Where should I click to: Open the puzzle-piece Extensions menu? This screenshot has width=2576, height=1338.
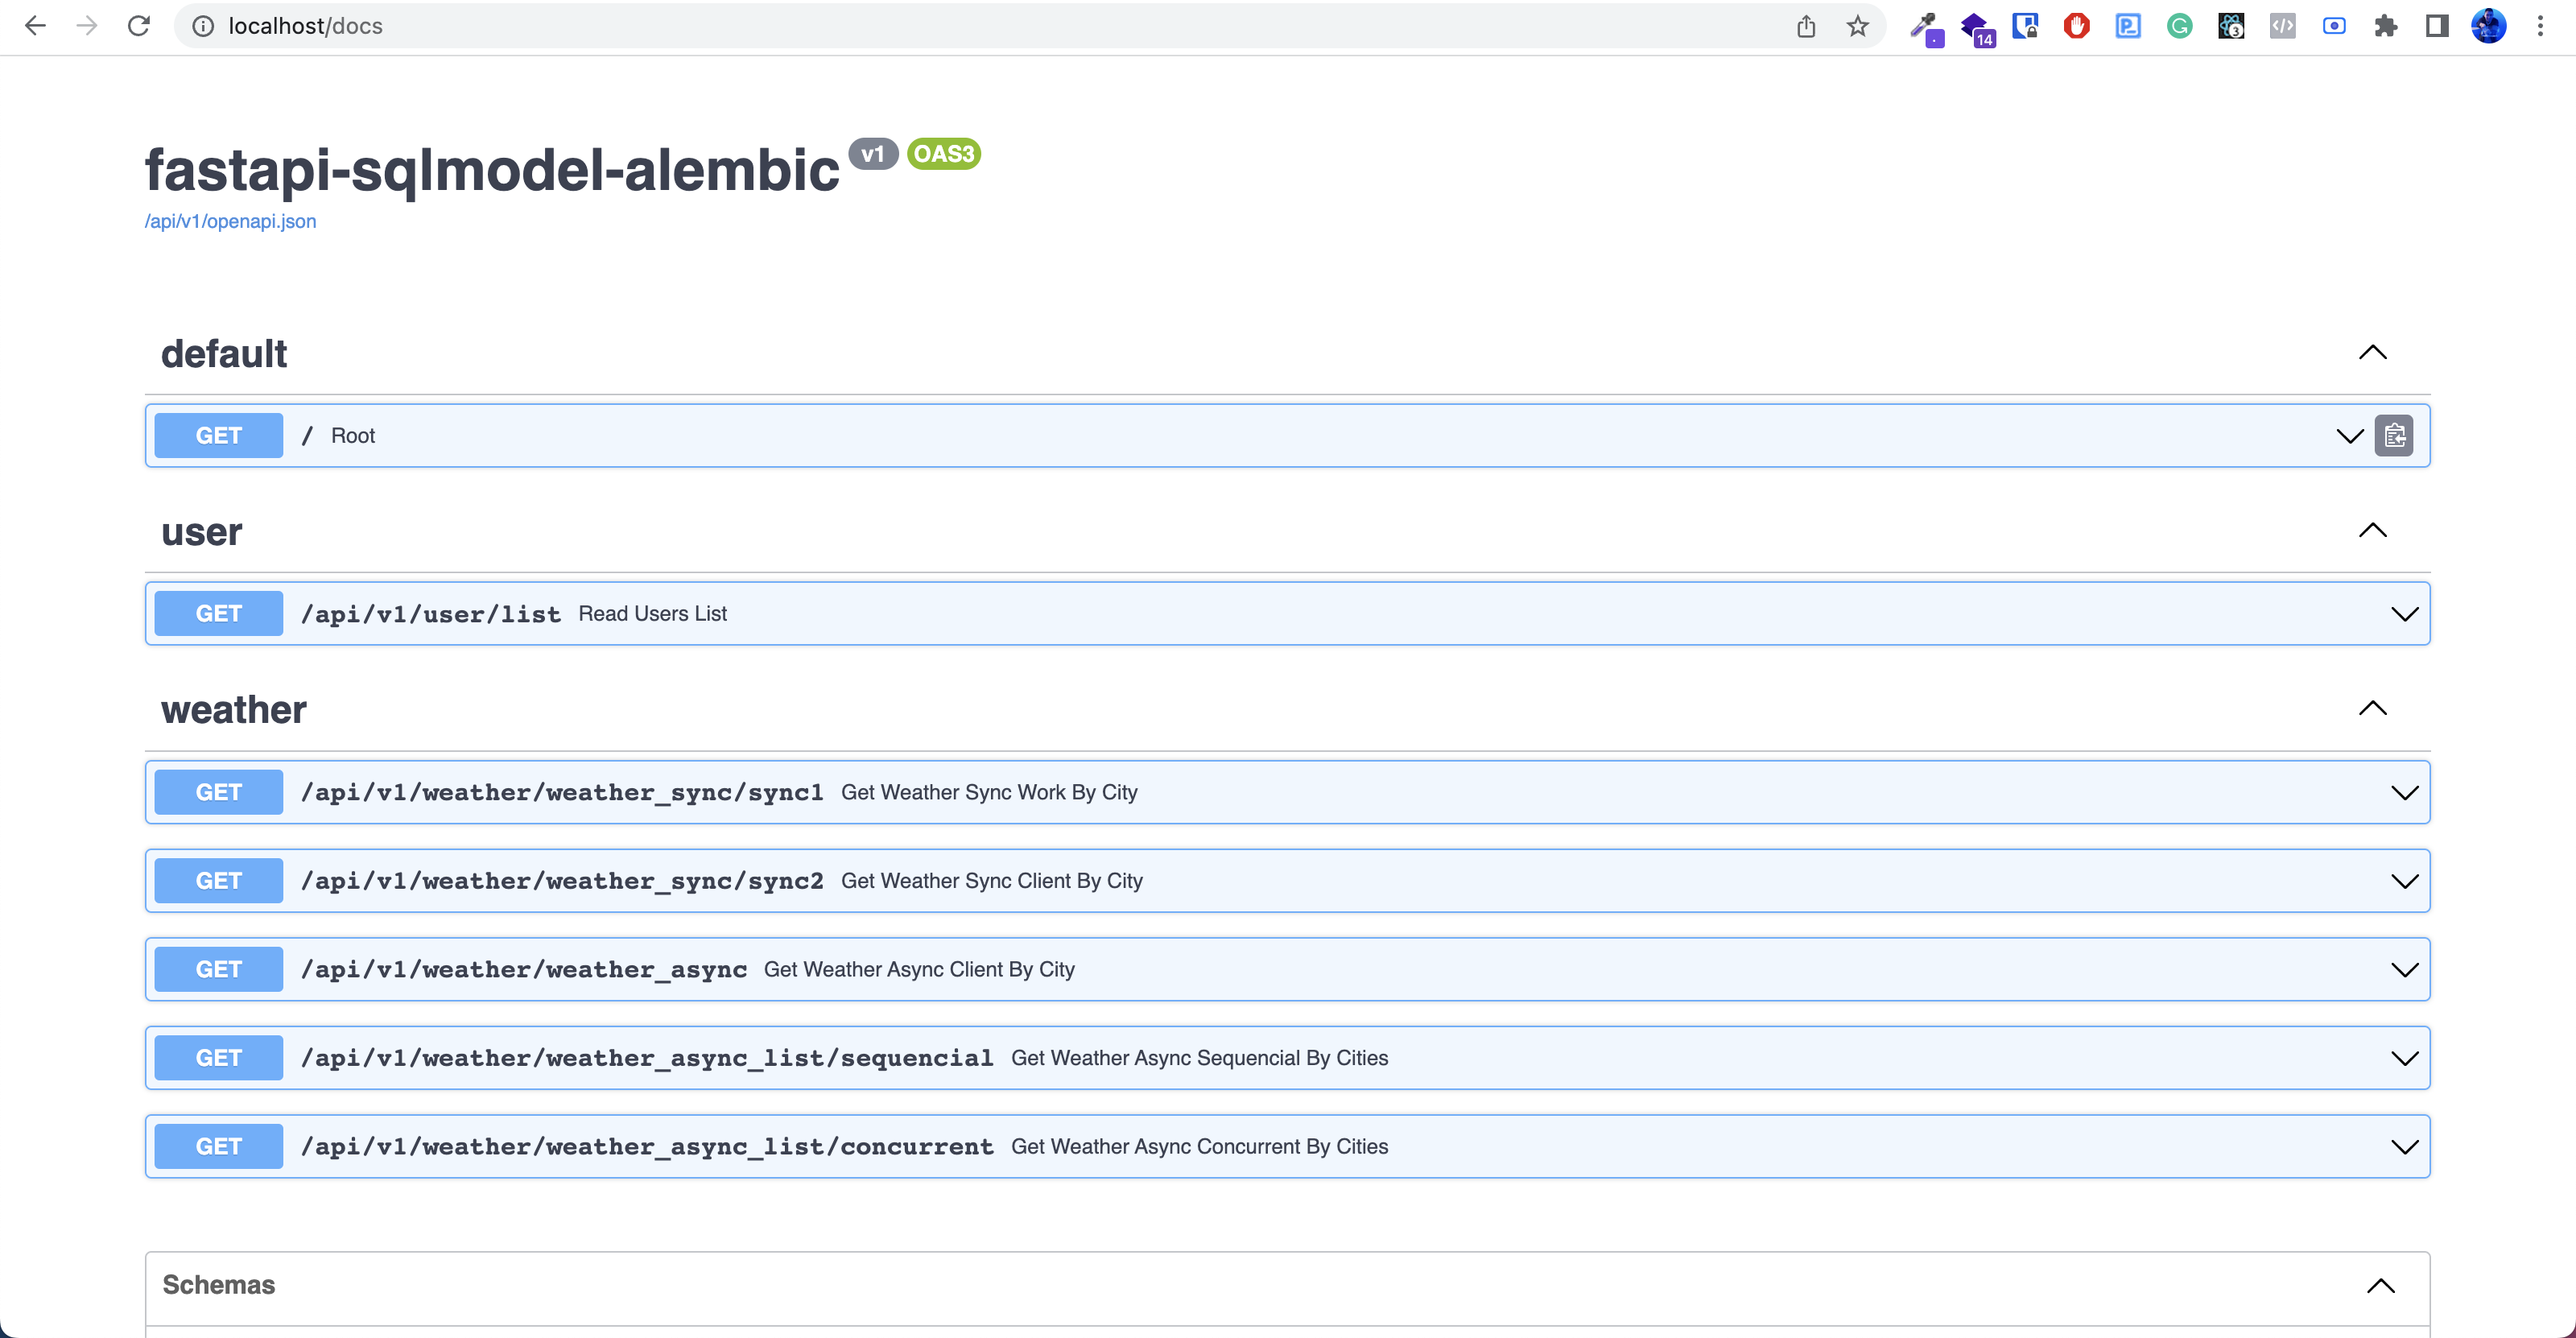click(x=2385, y=26)
